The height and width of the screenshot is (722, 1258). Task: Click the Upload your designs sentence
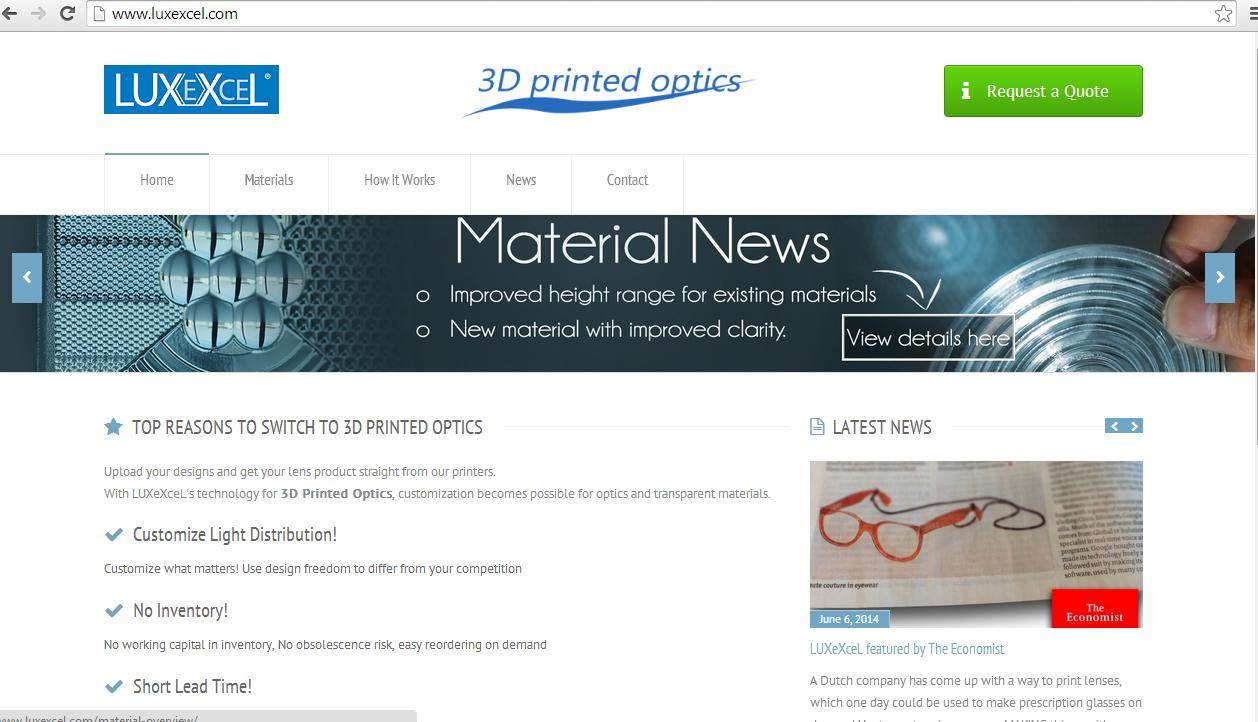pos(300,472)
